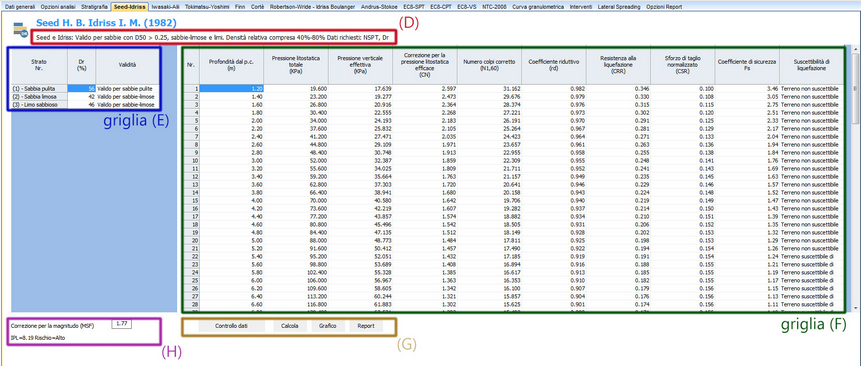Click the safety factor 3.46 cell
Image resolution: width=861 pixels, height=366 pixels.
[747, 88]
